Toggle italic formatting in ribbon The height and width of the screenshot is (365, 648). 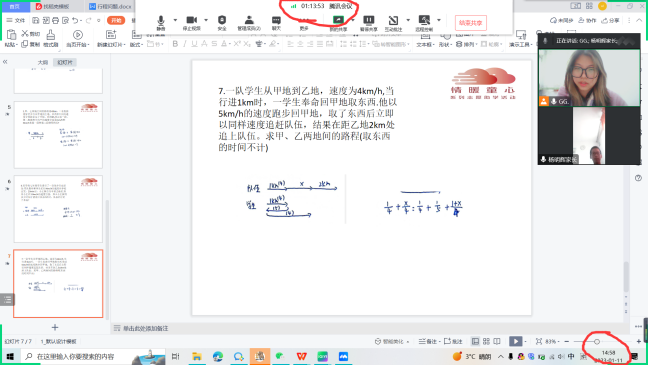click(x=184, y=43)
